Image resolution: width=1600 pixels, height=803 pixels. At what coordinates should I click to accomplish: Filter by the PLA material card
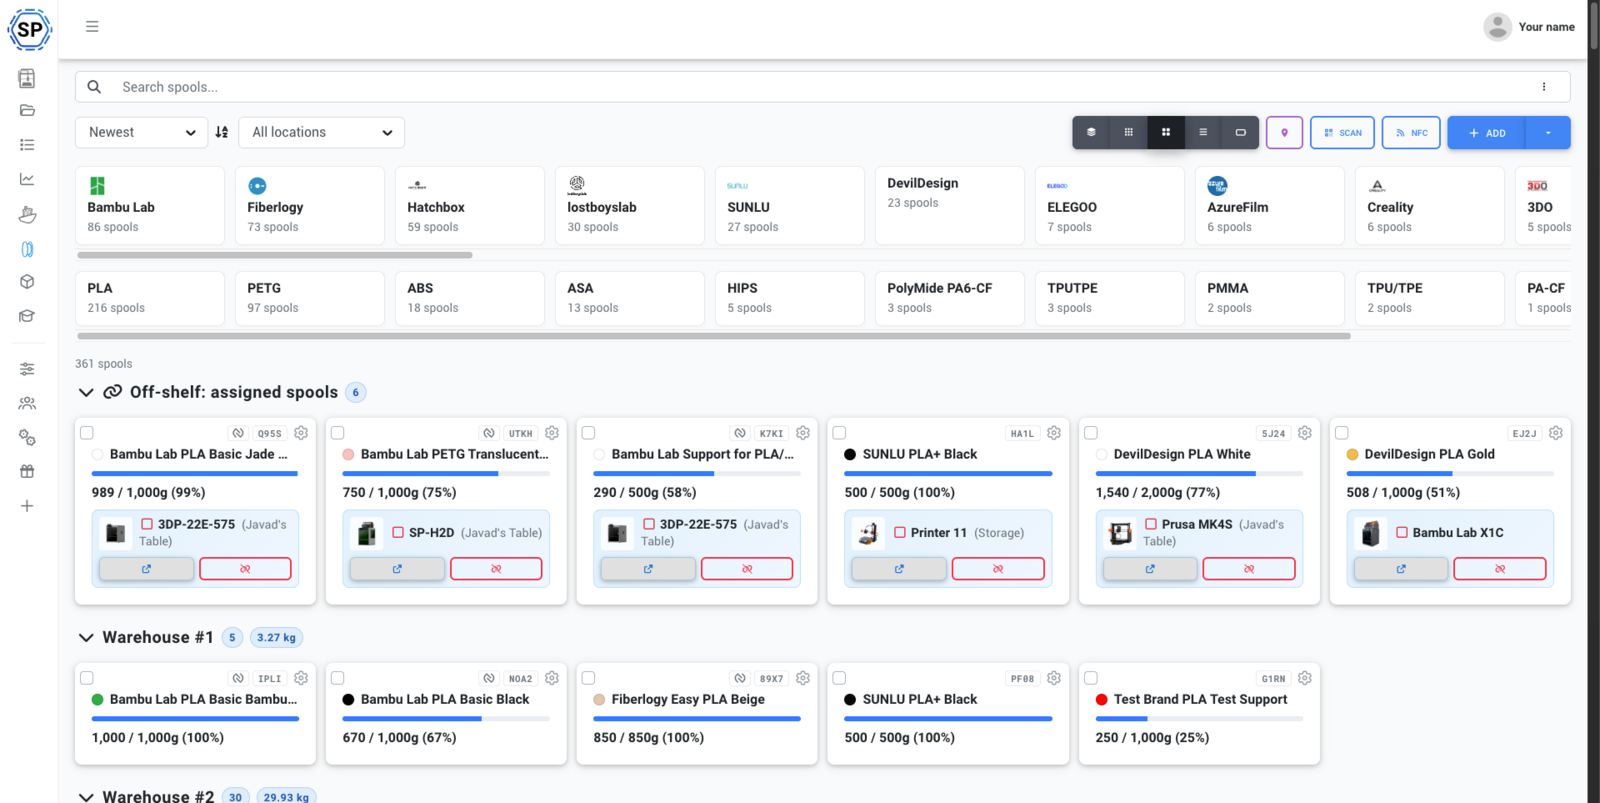pos(150,298)
